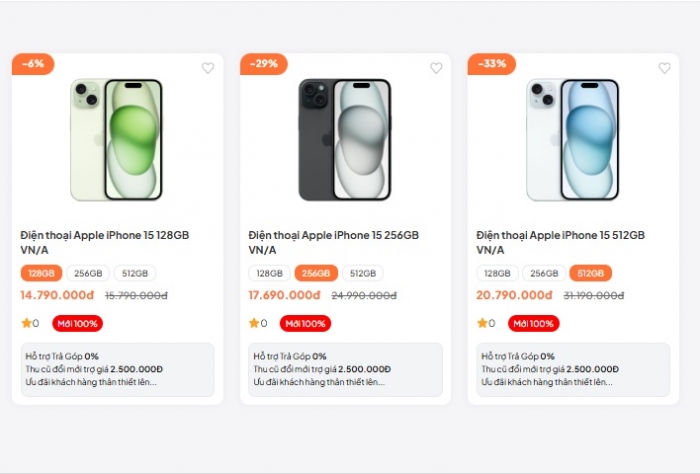The image size is (700, 474).
Task: Select 512GB storage on first product card
Action: point(134,273)
